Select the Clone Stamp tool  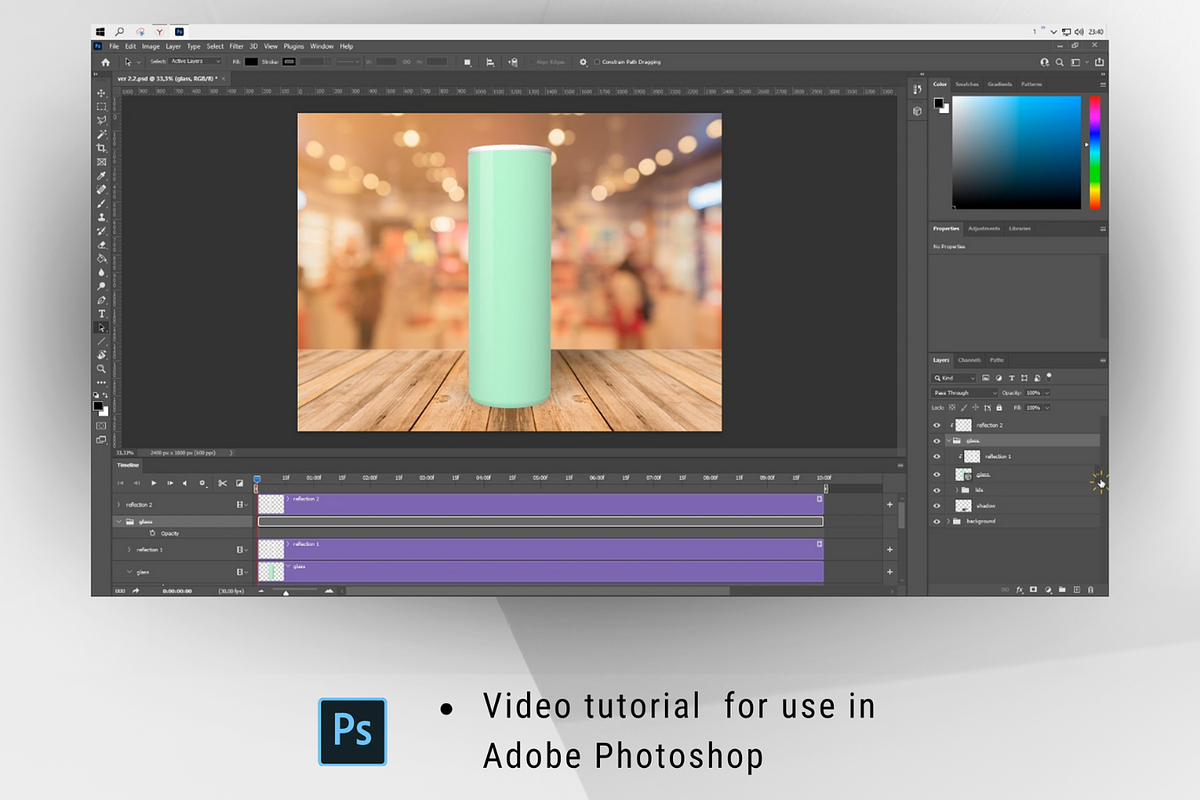102,217
